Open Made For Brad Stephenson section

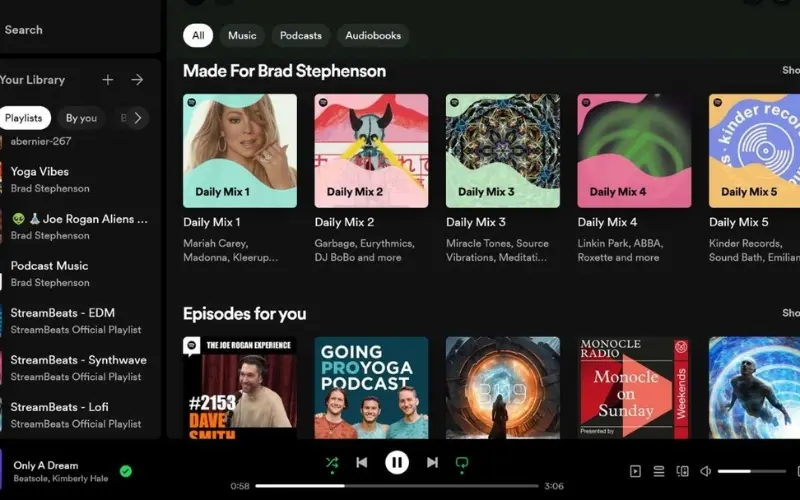click(284, 71)
